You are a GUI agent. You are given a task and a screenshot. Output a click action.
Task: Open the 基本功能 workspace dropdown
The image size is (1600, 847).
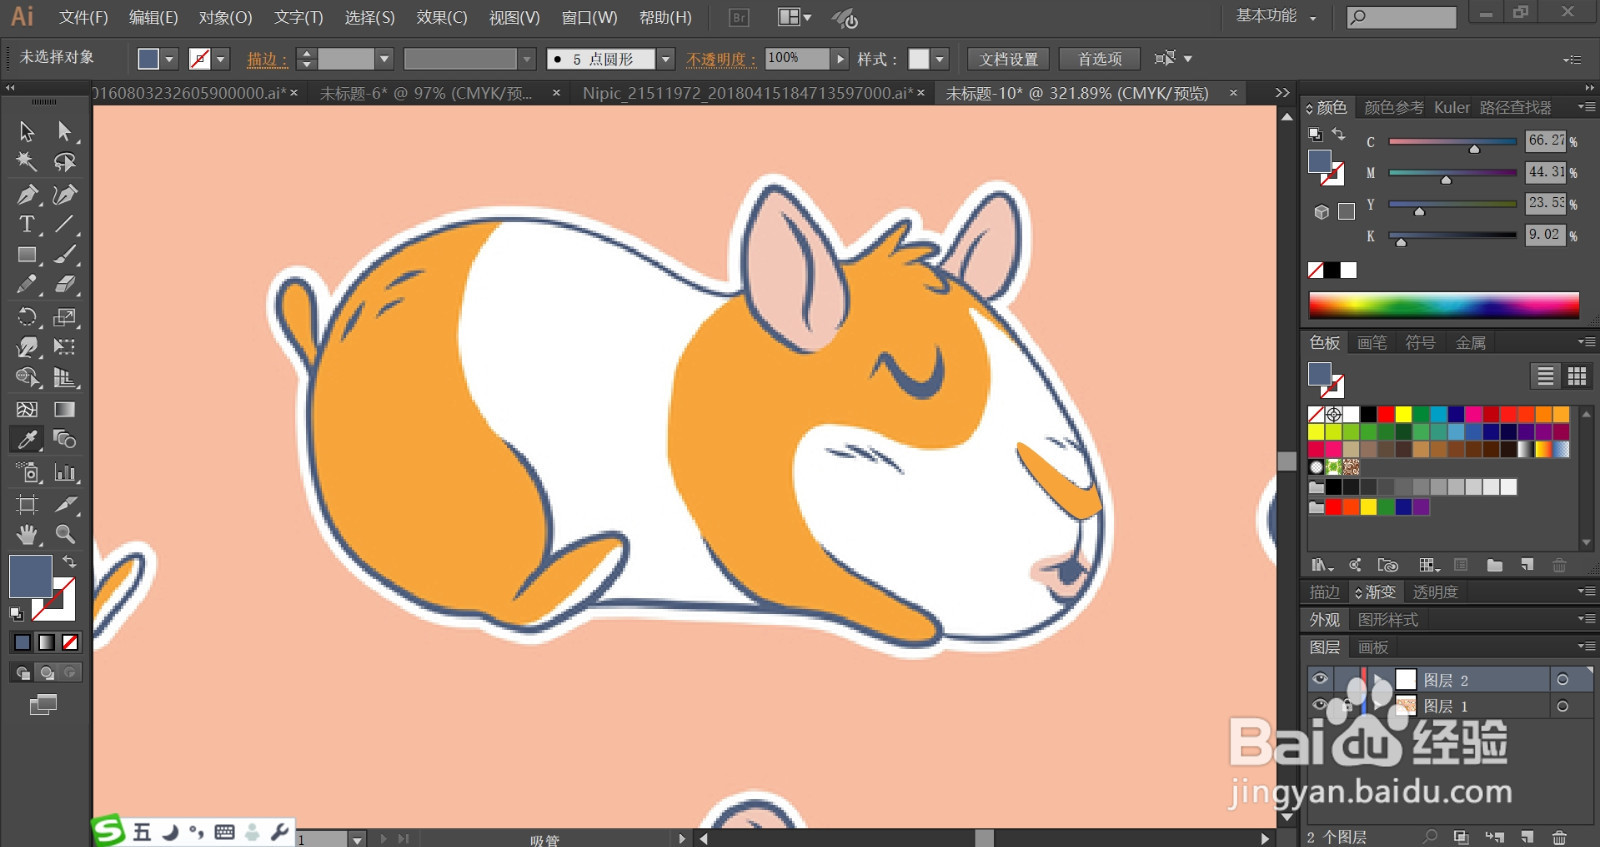click(x=1276, y=16)
